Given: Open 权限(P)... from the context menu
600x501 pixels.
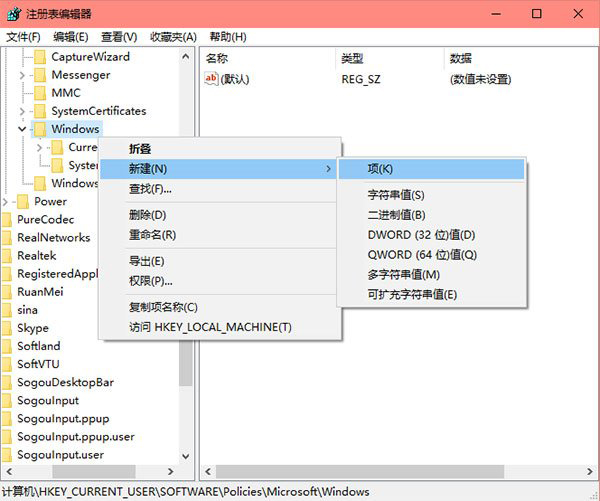Looking at the screenshot, I should click(x=220, y=281).
